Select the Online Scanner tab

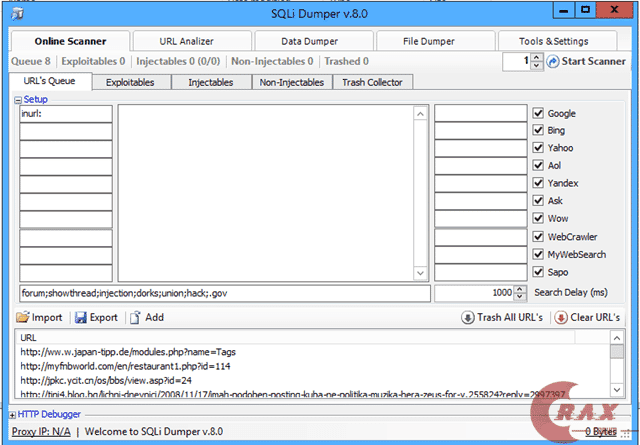pos(70,41)
